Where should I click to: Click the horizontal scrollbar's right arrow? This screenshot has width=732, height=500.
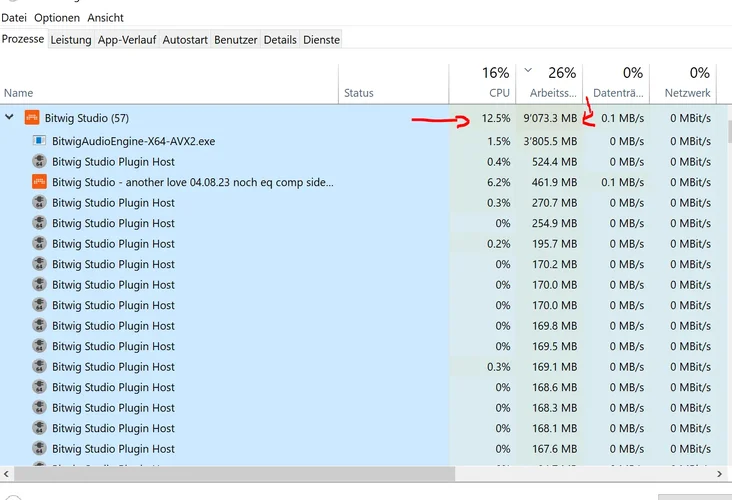click(x=719, y=474)
